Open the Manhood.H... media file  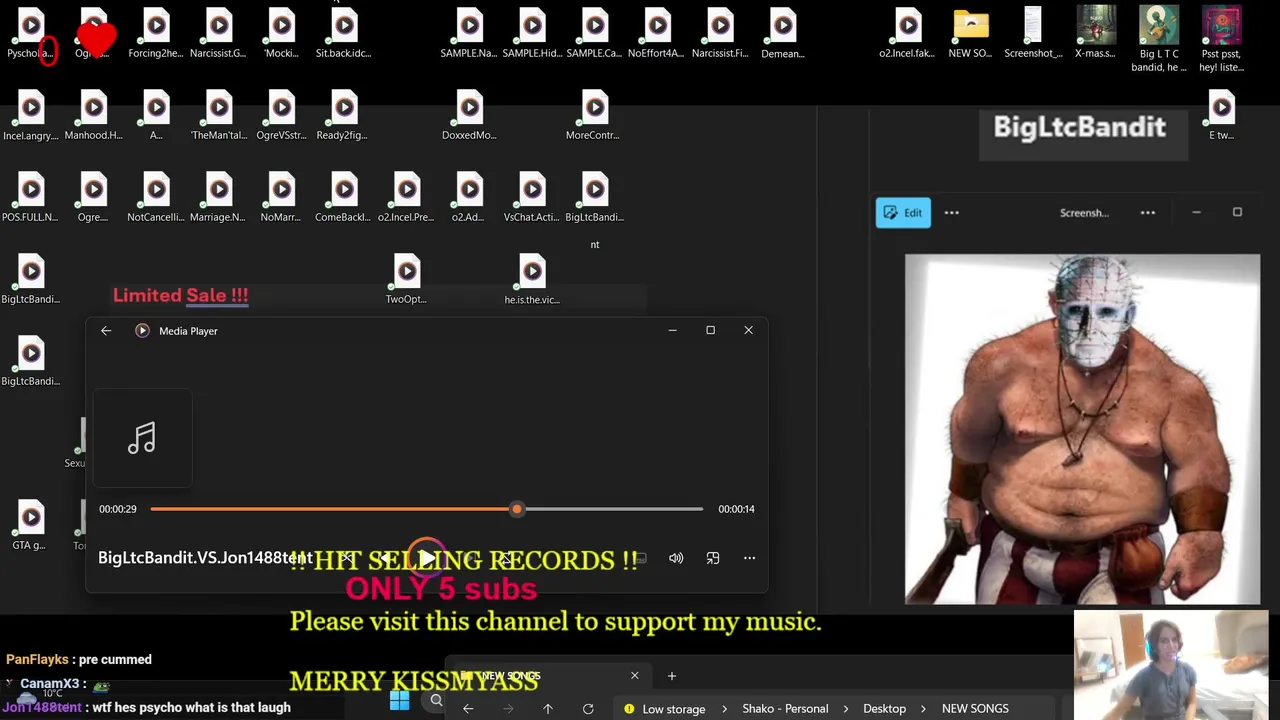tap(93, 116)
